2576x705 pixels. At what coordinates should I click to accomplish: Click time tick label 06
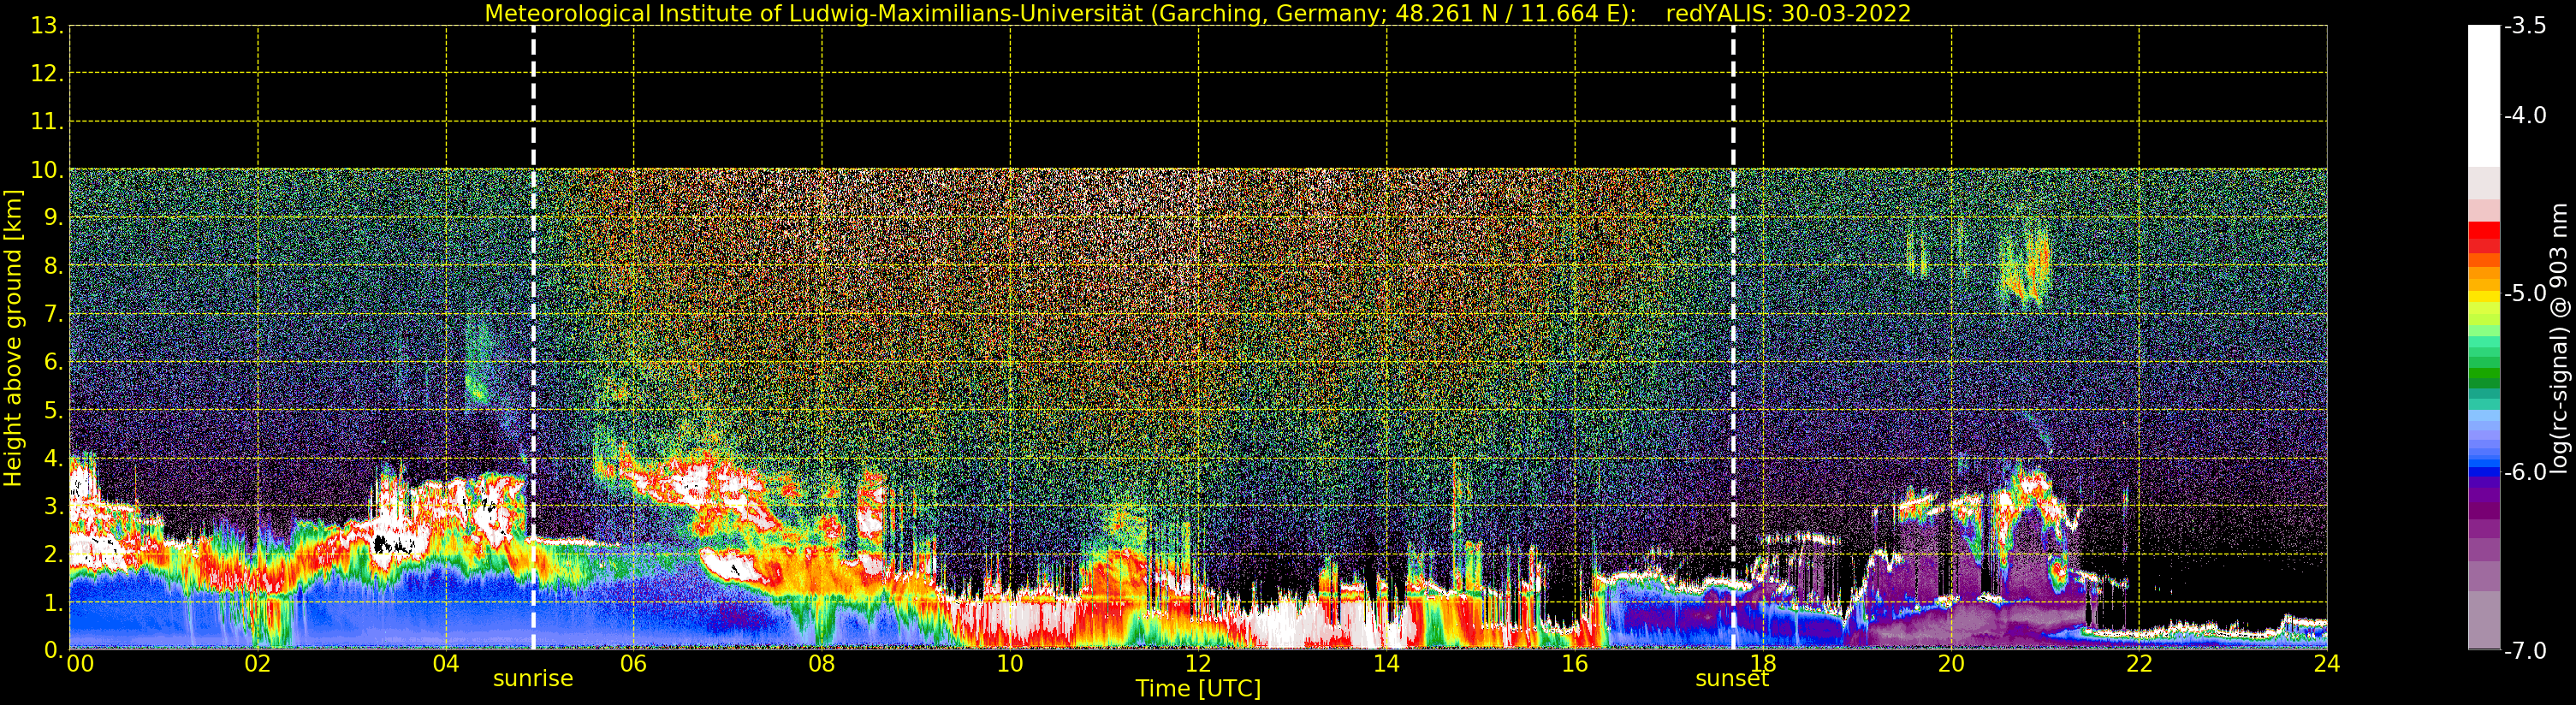pyautogui.click(x=634, y=664)
